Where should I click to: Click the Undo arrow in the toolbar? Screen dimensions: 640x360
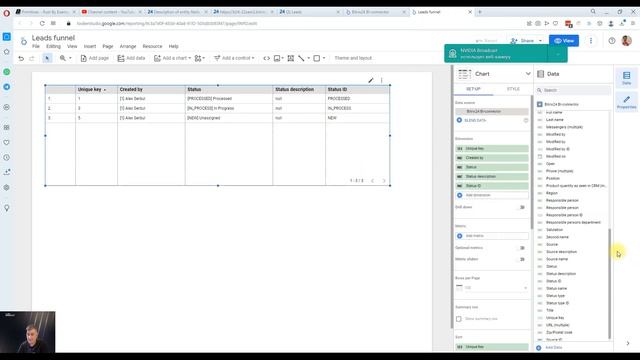click(21, 58)
